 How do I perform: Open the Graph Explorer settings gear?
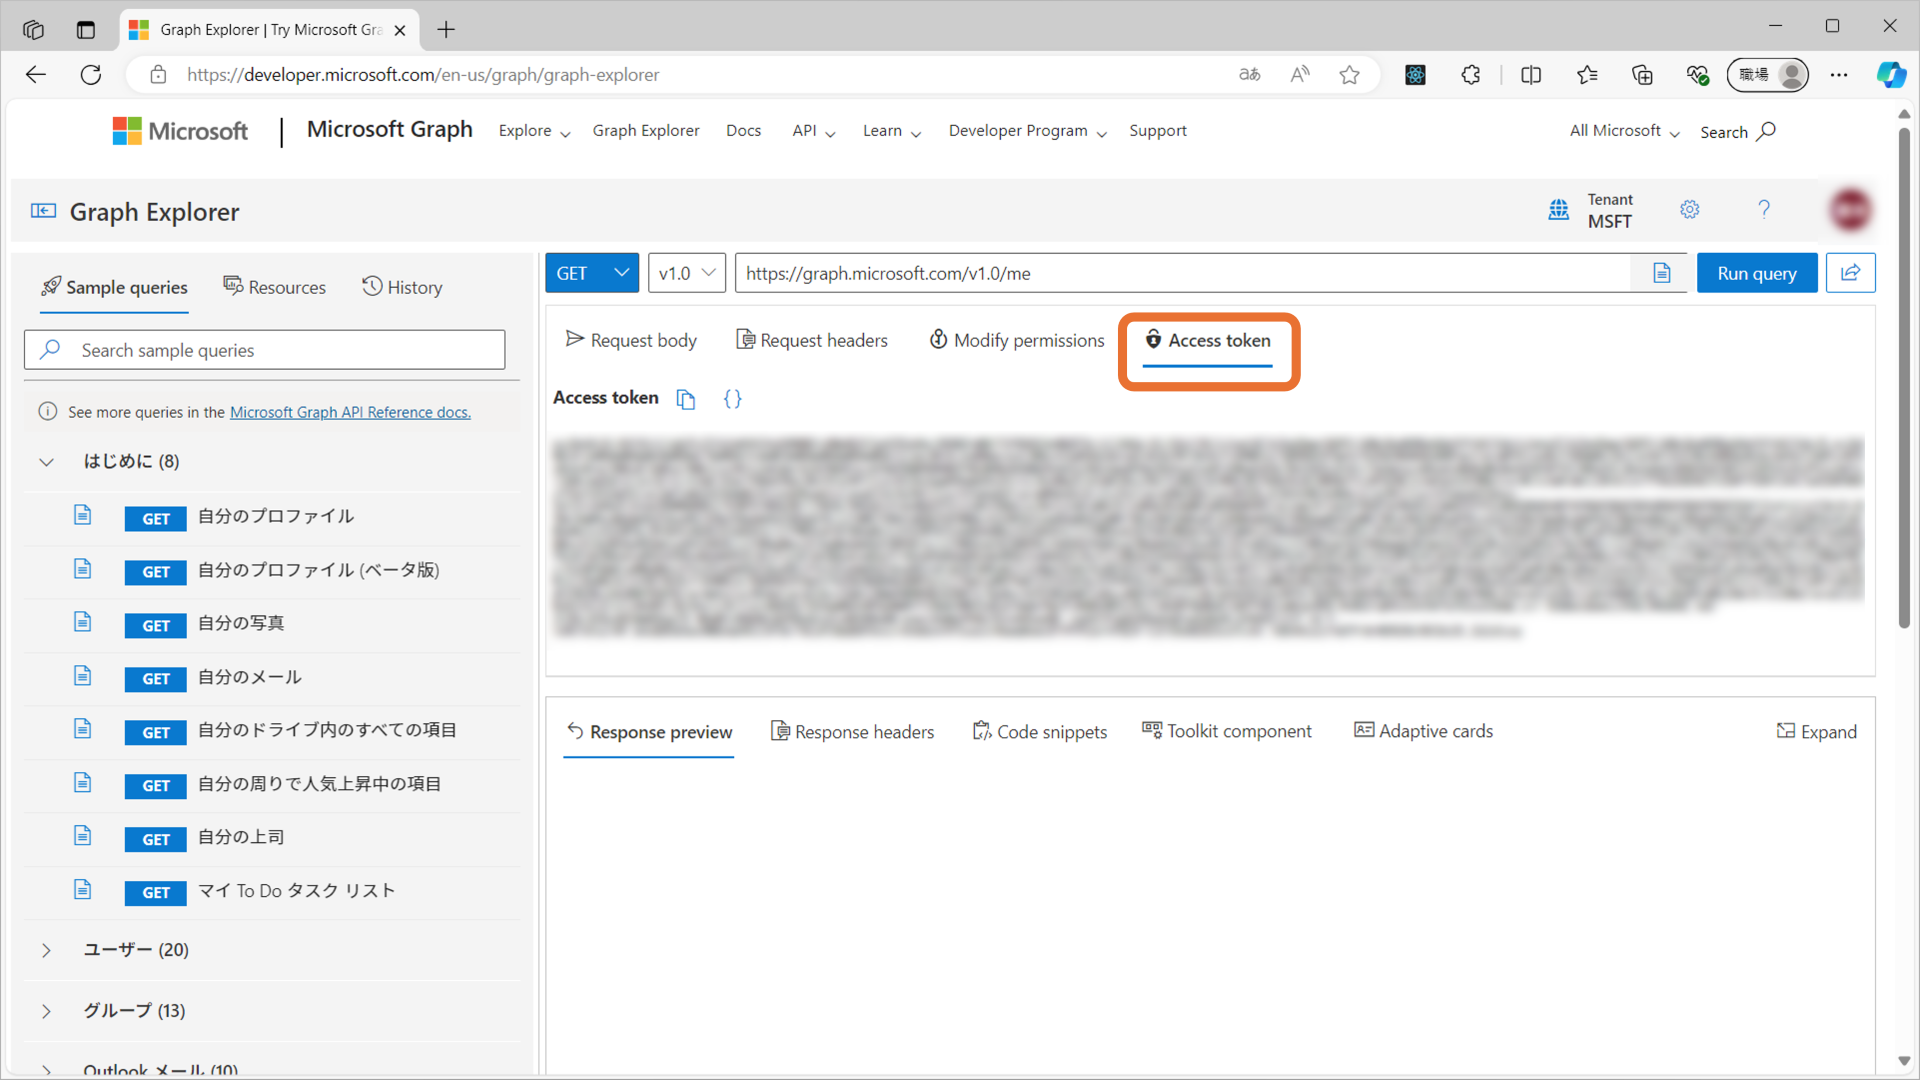[x=1689, y=210]
